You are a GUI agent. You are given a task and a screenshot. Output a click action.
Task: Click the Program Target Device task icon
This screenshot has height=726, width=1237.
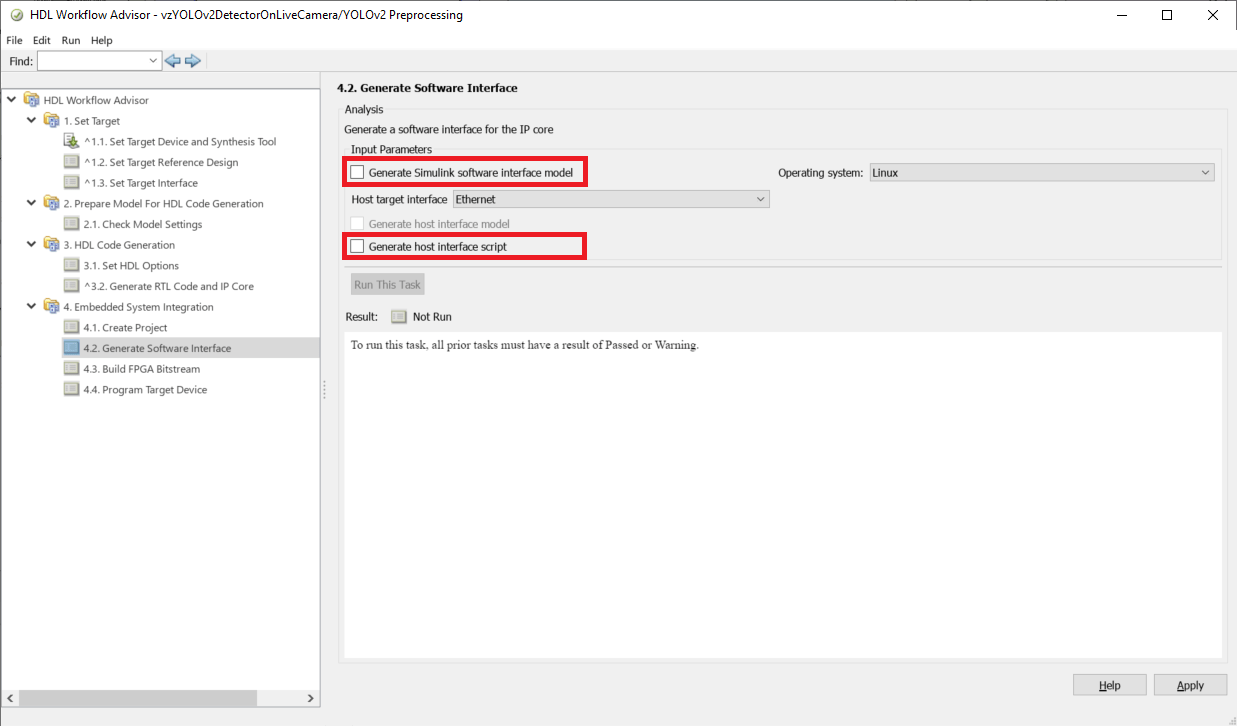(71, 389)
